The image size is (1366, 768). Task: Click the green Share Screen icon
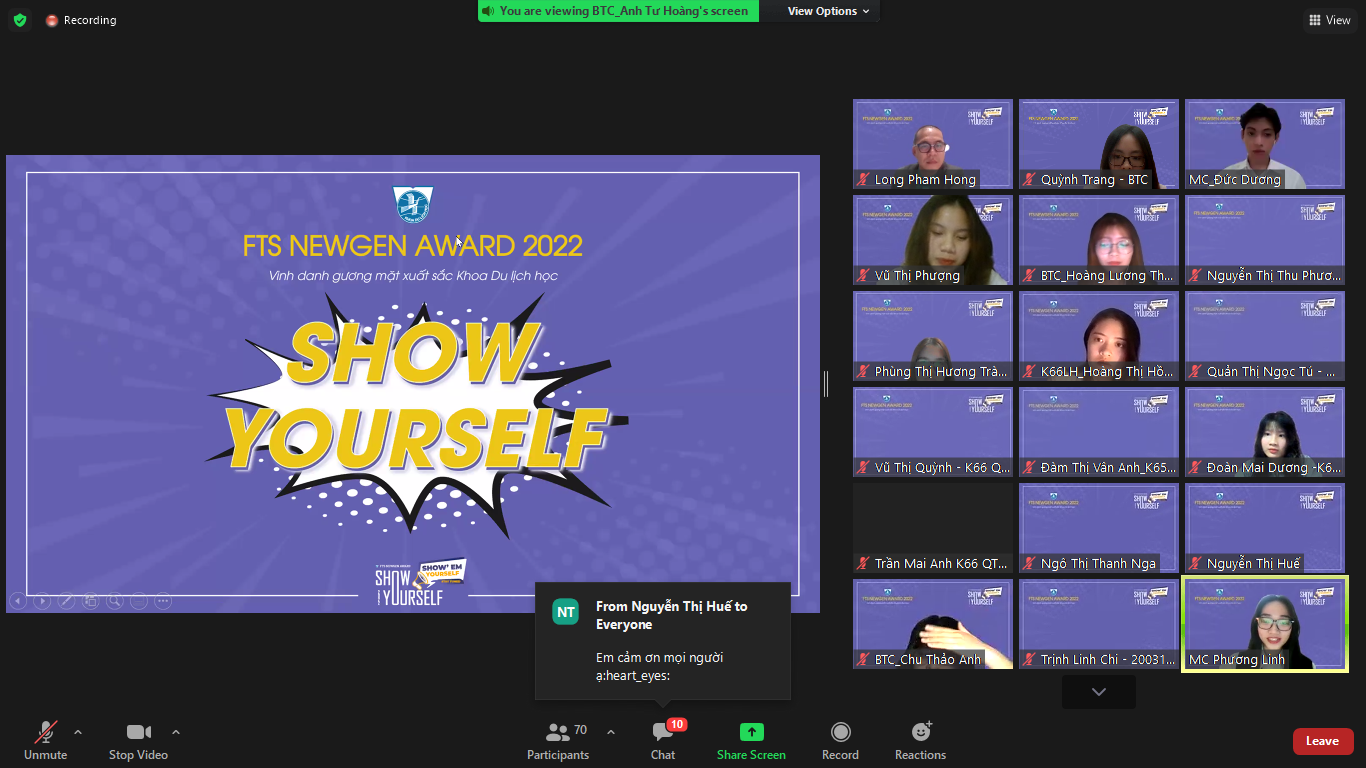pos(751,733)
